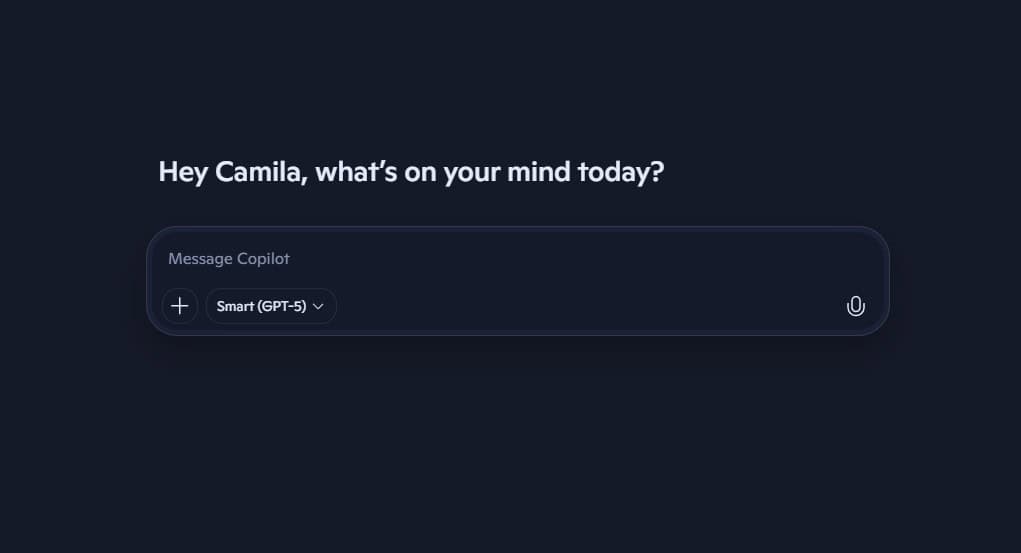This screenshot has height=553, width=1021.
Task: Talk to Copilot using the microphone button
Action: coord(855,306)
